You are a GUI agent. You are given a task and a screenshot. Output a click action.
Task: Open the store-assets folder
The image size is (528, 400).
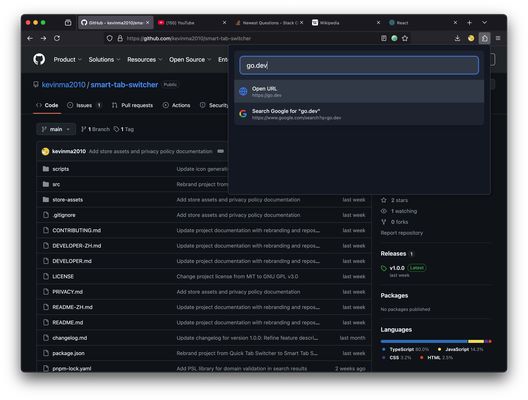68,200
